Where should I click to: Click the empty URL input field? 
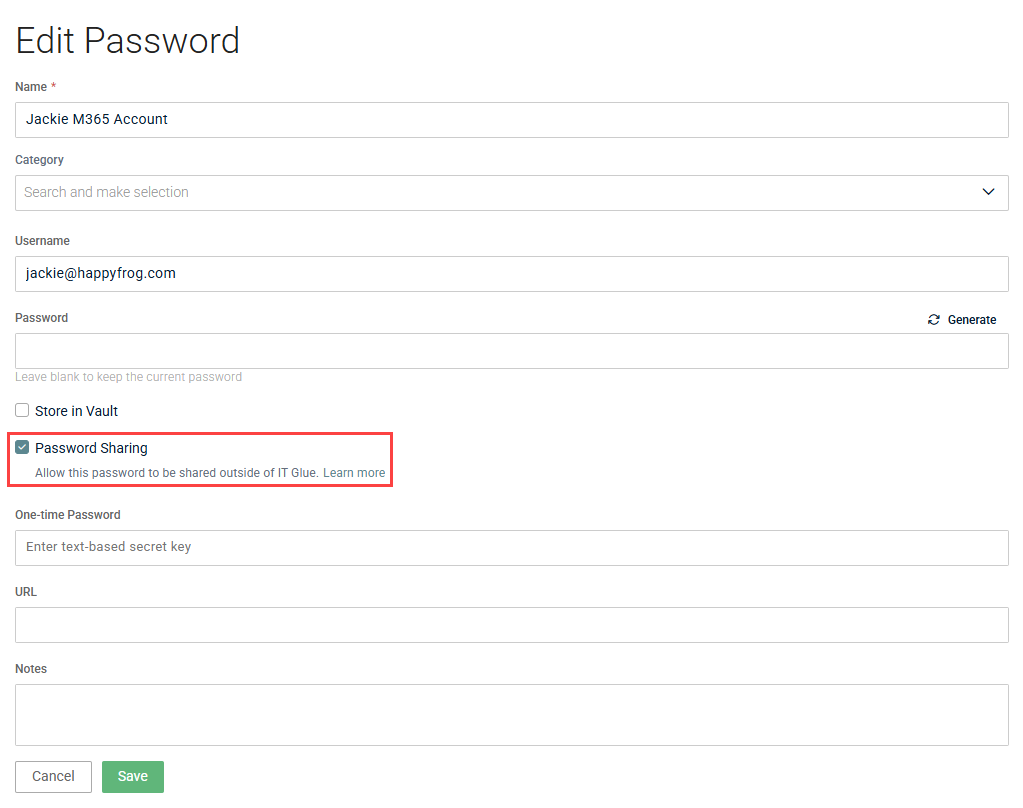click(512, 625)
